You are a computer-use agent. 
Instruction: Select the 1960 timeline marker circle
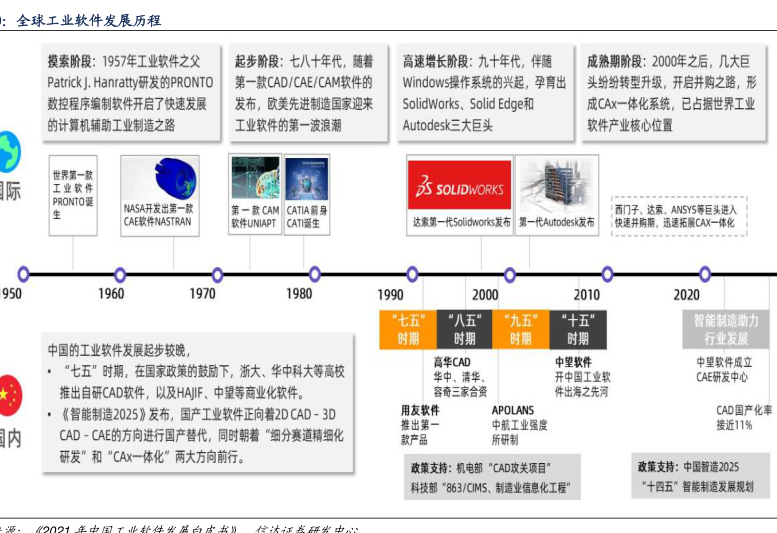click(120, 274)
